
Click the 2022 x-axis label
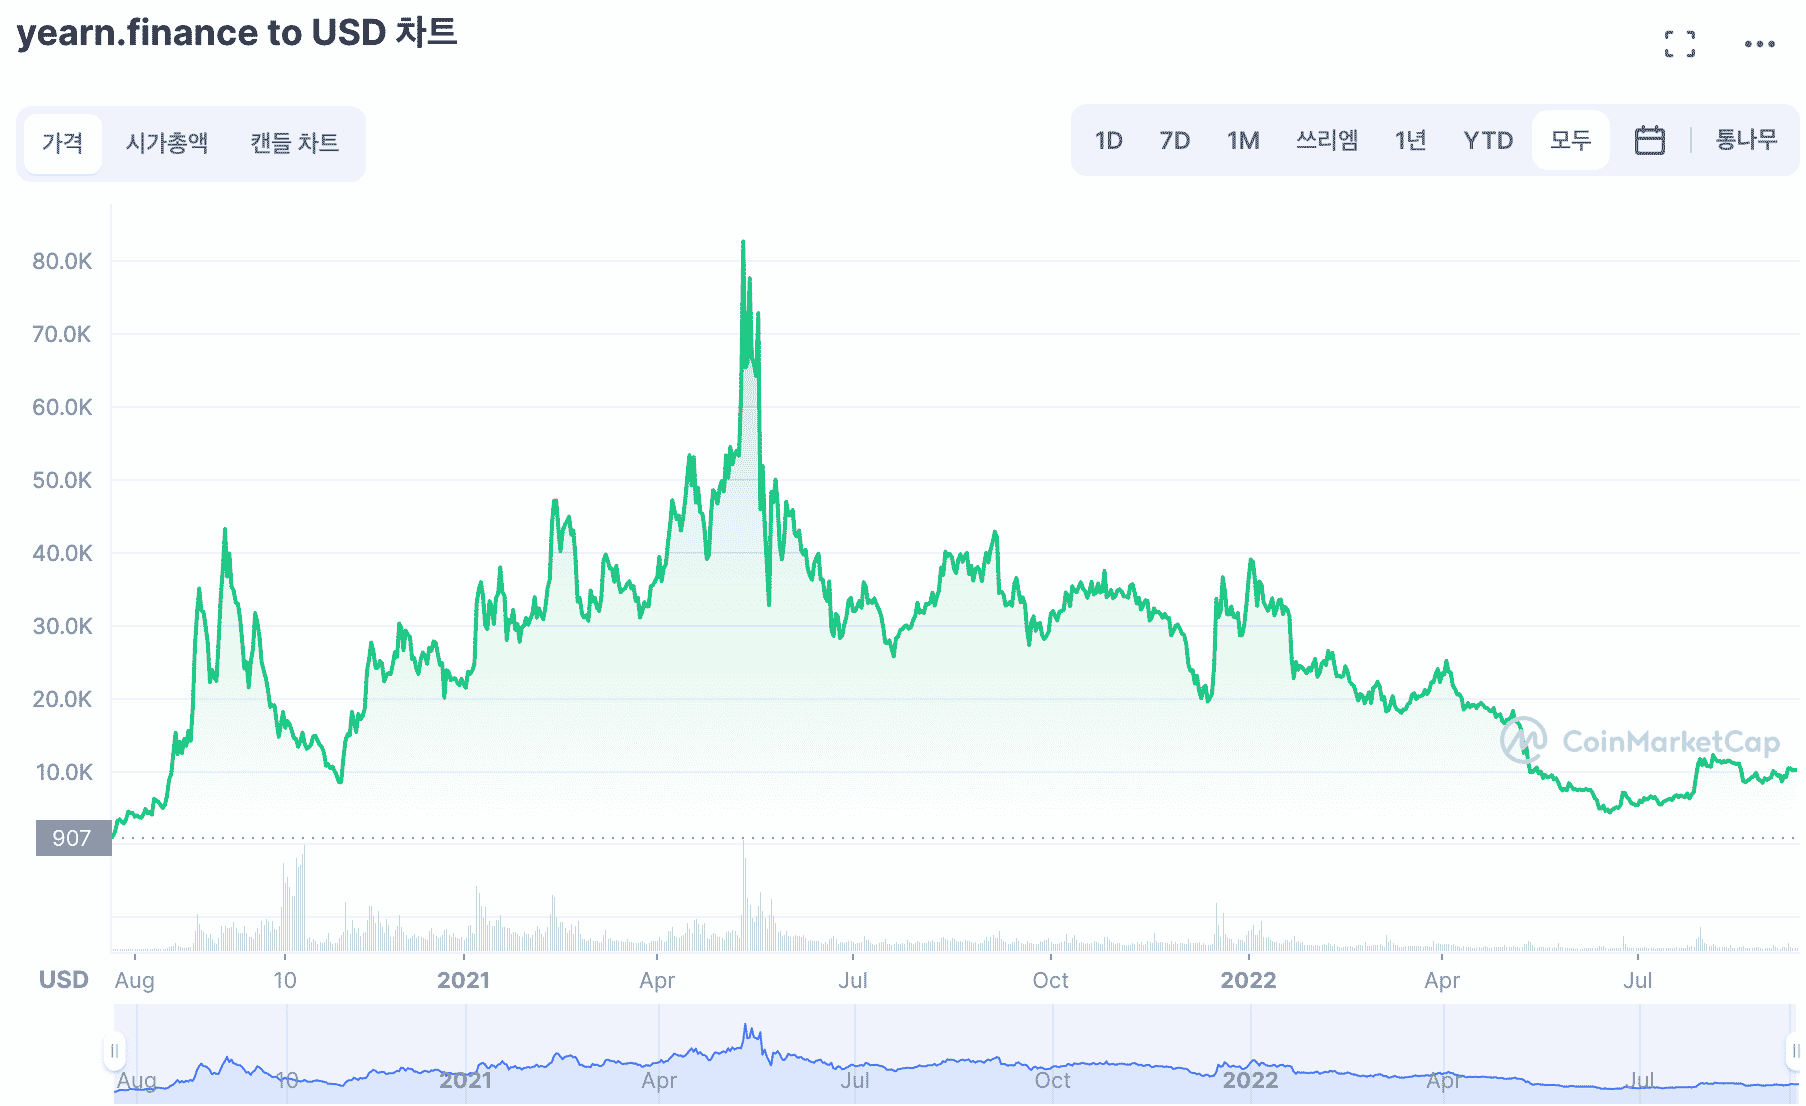(x=1248, y=980)
